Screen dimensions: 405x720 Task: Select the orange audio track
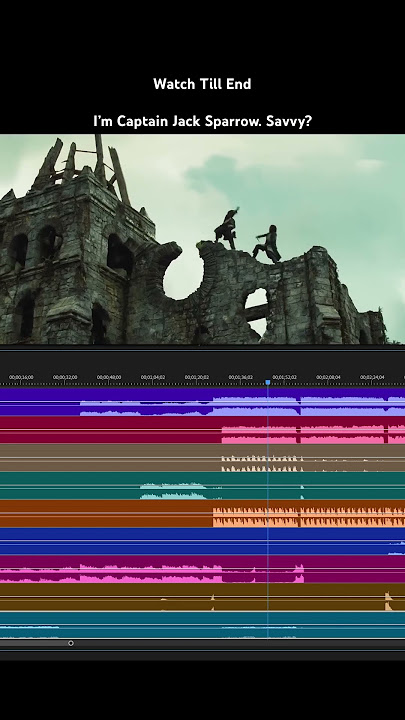202,513
